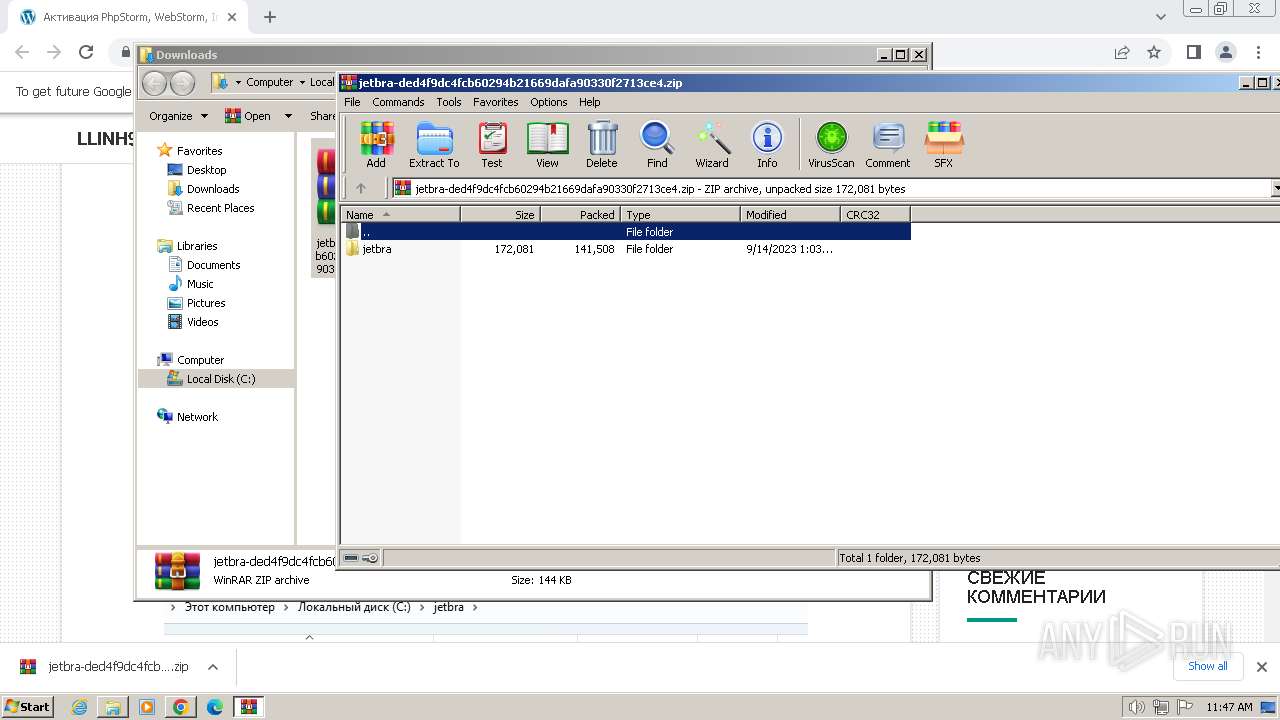The width and height of the screenshot is (1280, 720).
Task: Select the Delete trash can icon
Action: click(x=602, y=144)
